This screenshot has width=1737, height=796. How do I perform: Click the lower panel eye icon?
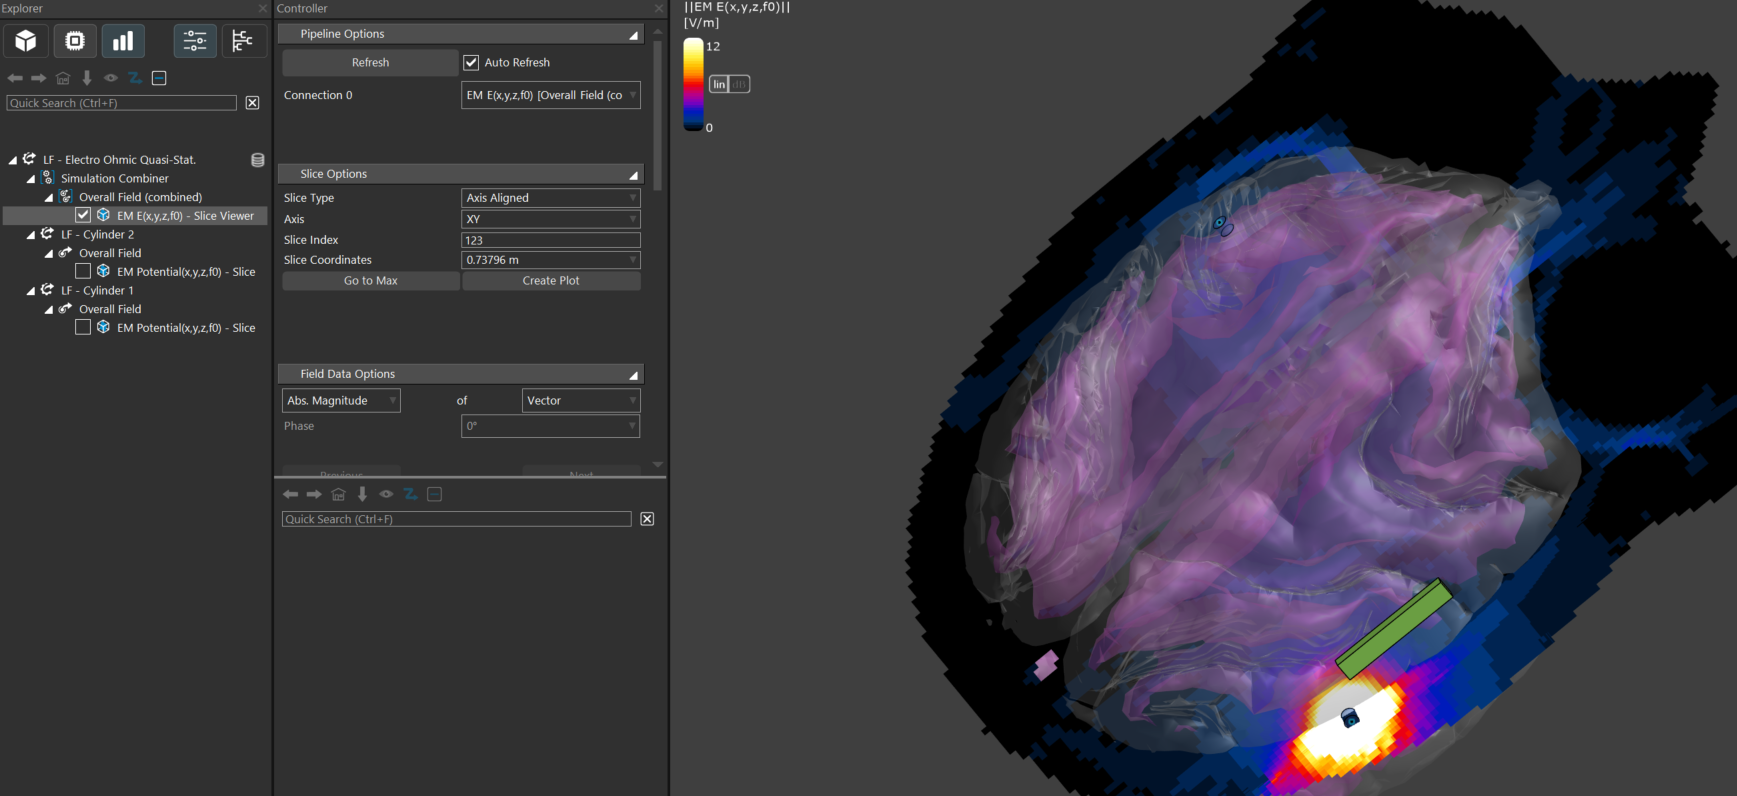pyautogui.click(x=386, y=494)
